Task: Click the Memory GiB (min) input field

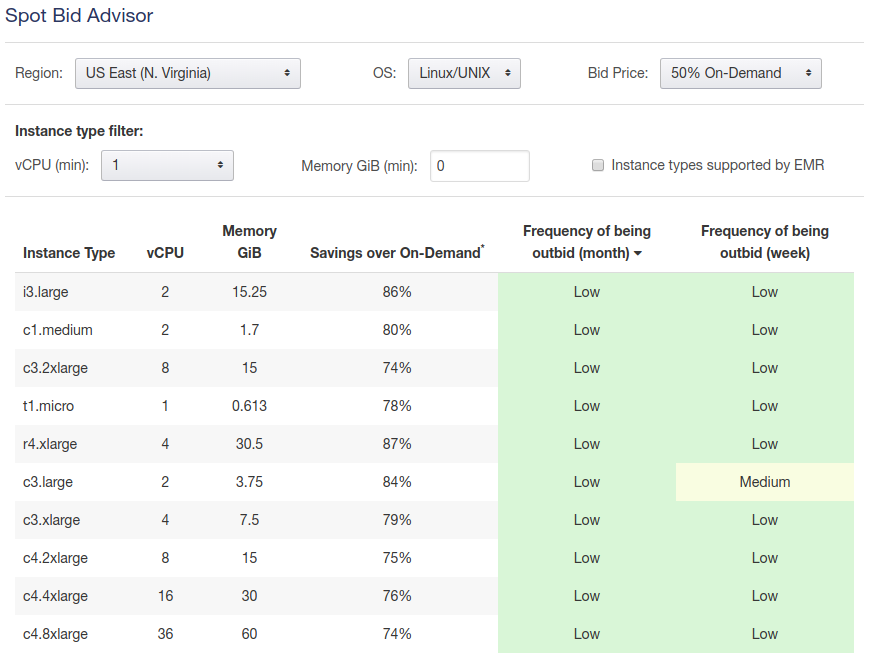Action: (x=479, y=166)
